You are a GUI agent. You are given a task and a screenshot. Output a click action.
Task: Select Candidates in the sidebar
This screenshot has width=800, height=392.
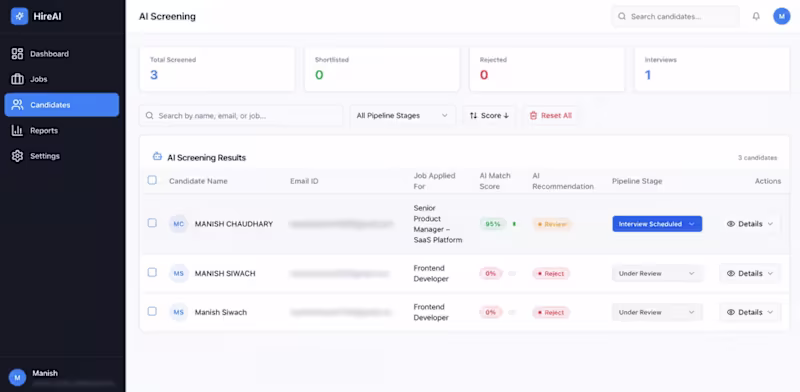tap(61, 105)
